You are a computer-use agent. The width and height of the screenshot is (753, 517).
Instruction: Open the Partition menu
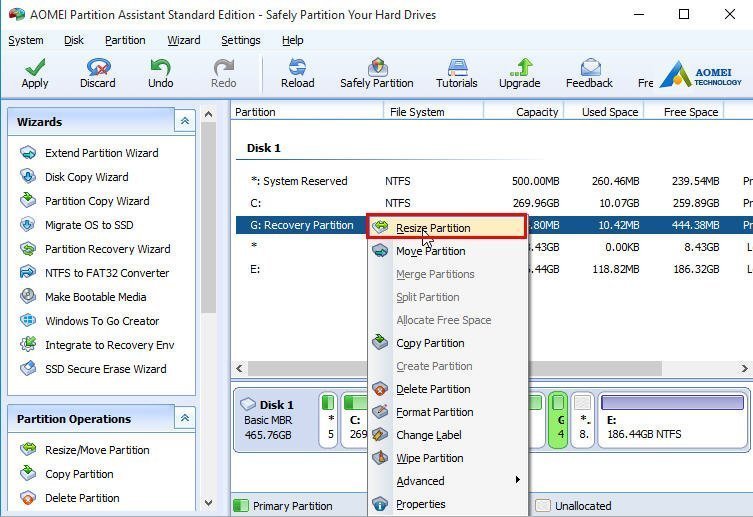(x=125, y=40)
